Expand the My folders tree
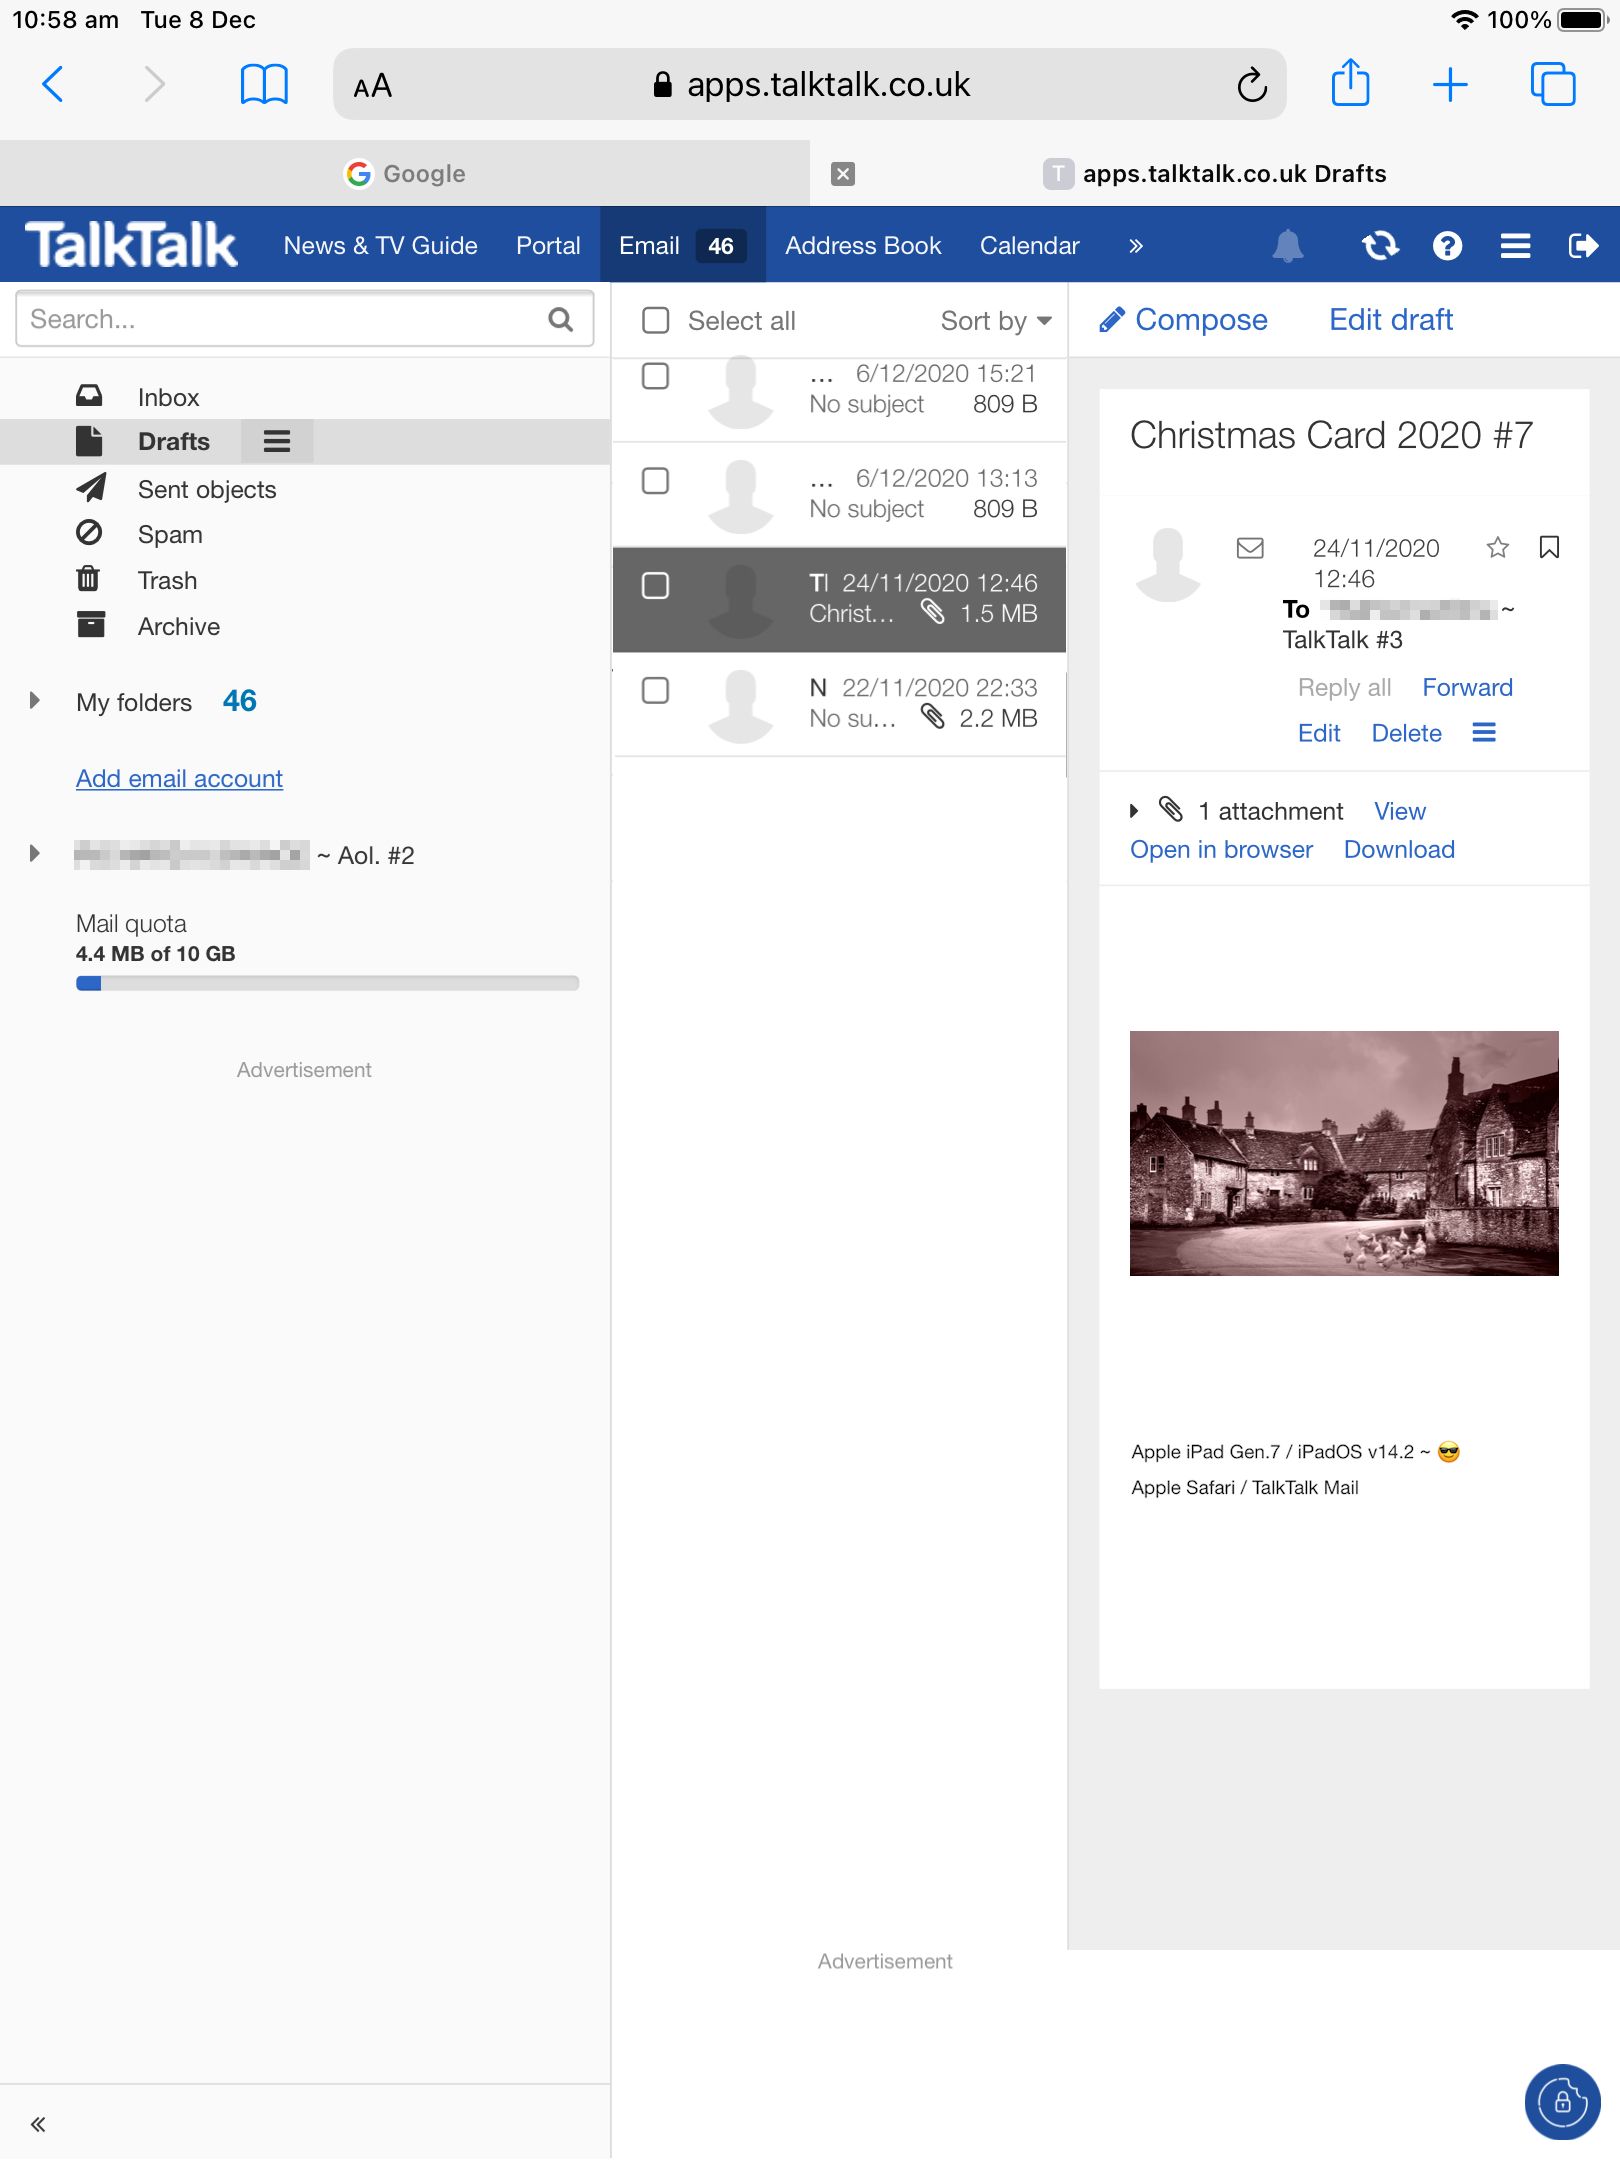This screenshot has height=2160, width=1620. click(35, 701)
